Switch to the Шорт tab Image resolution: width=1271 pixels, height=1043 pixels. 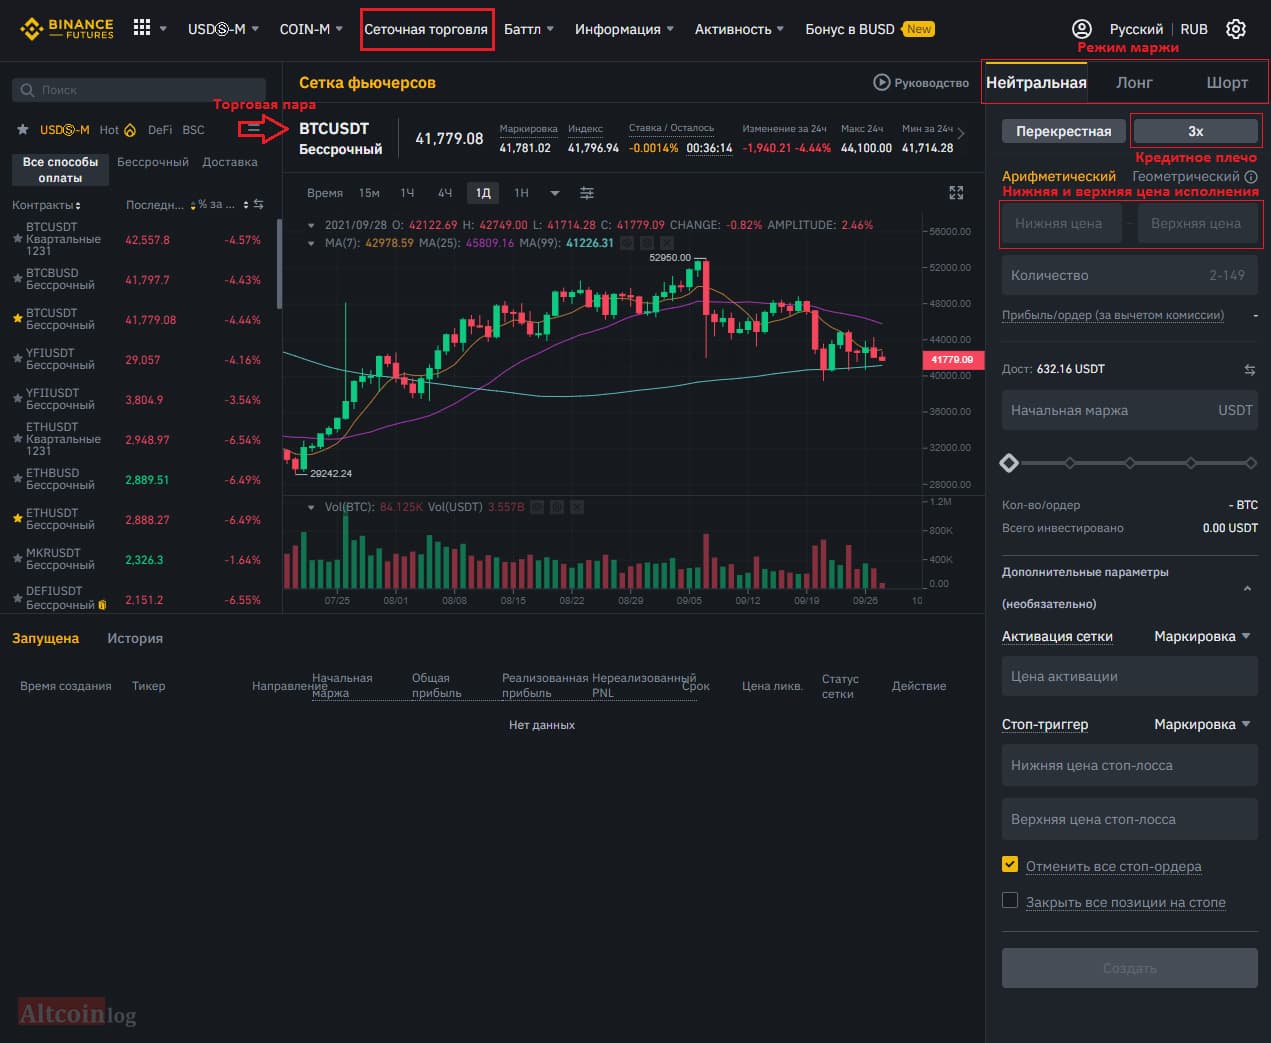tap(1227, 82)
